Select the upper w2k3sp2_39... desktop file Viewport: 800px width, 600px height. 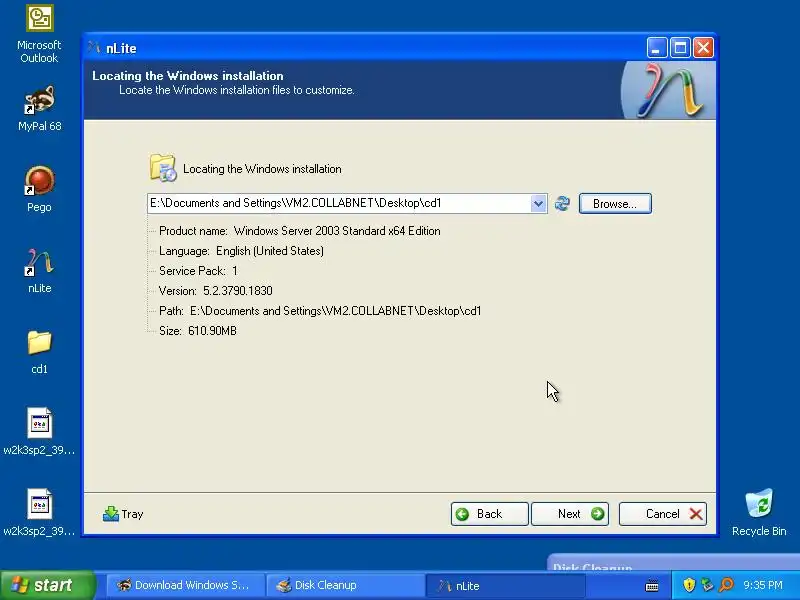click(39, 431)
